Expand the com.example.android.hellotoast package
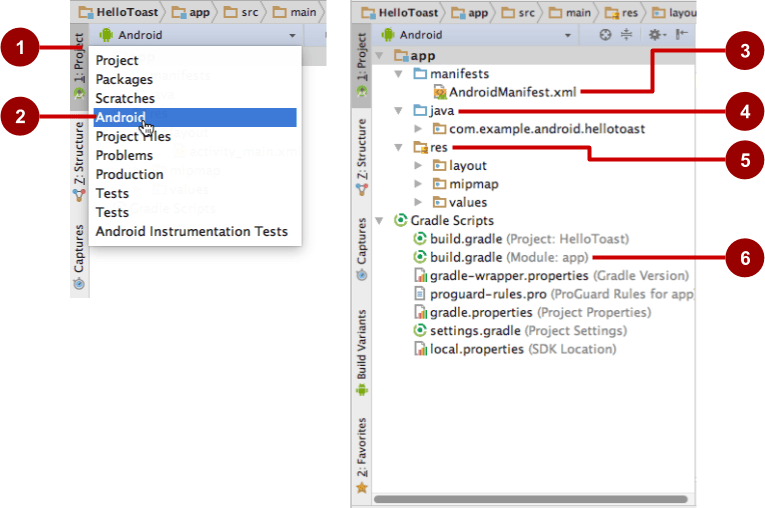Viewport: 765px width, 508px height. pyautogui.click(x=418, y=129)
